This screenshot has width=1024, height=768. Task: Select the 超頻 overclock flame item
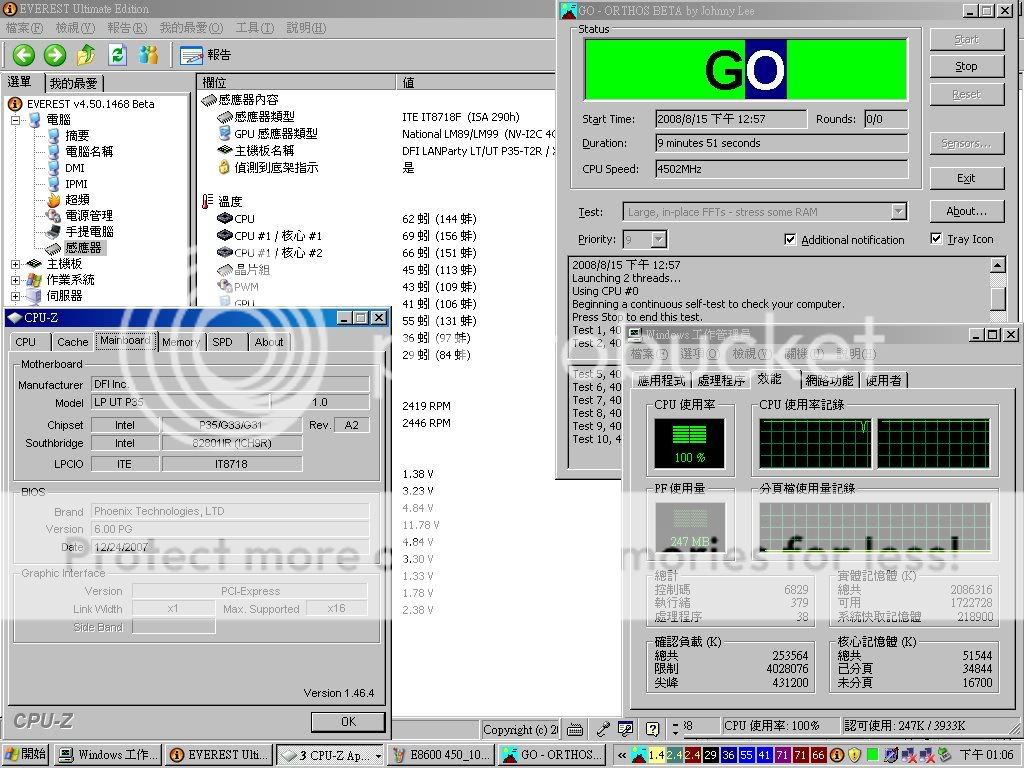pyautogui.click(x=76, y=200)
